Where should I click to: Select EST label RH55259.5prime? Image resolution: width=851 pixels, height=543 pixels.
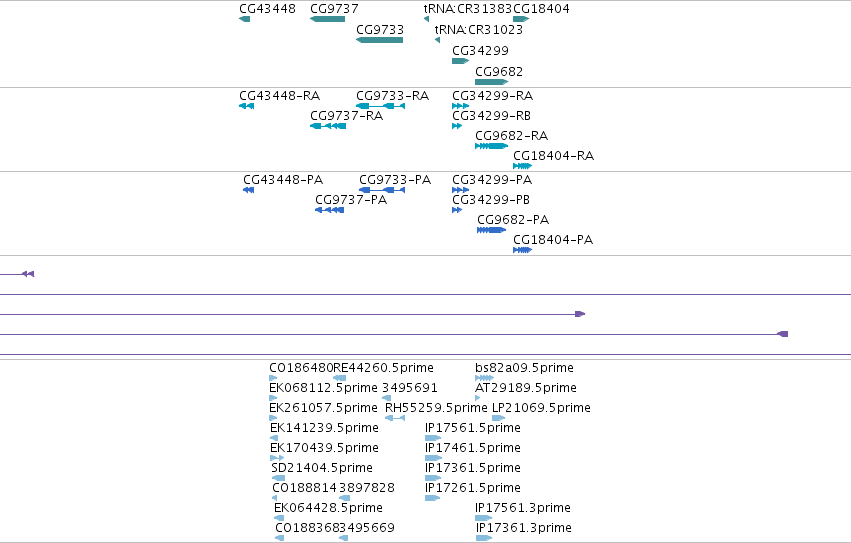[436, 408]
